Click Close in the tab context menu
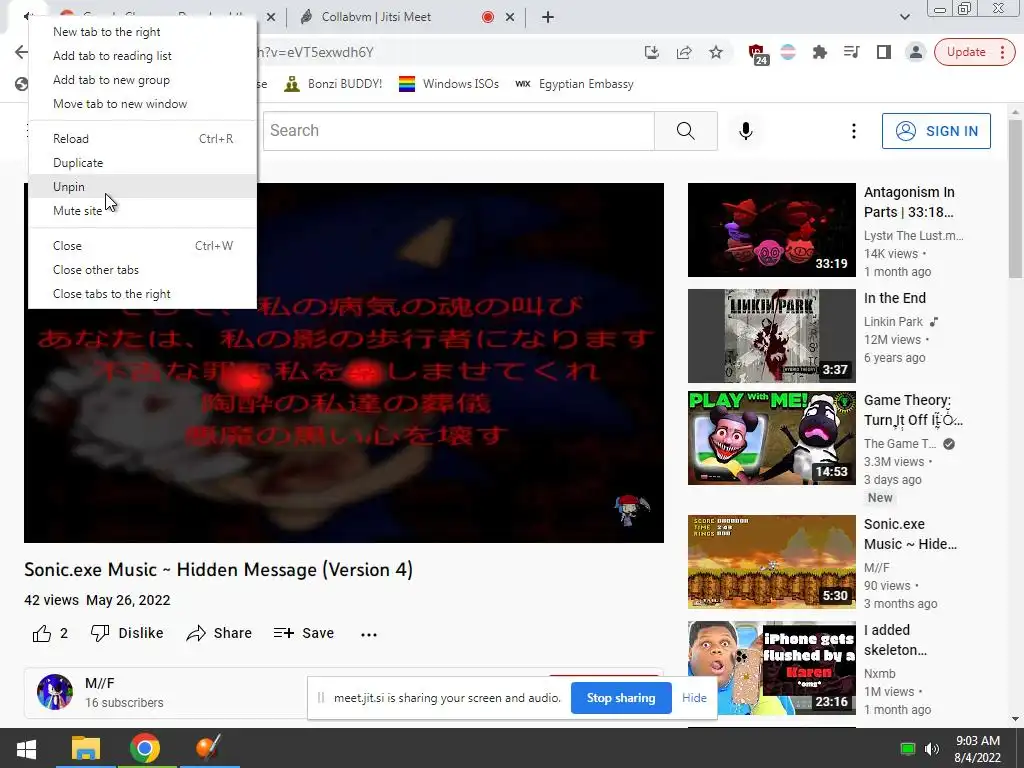 click(x=143, y=246)
